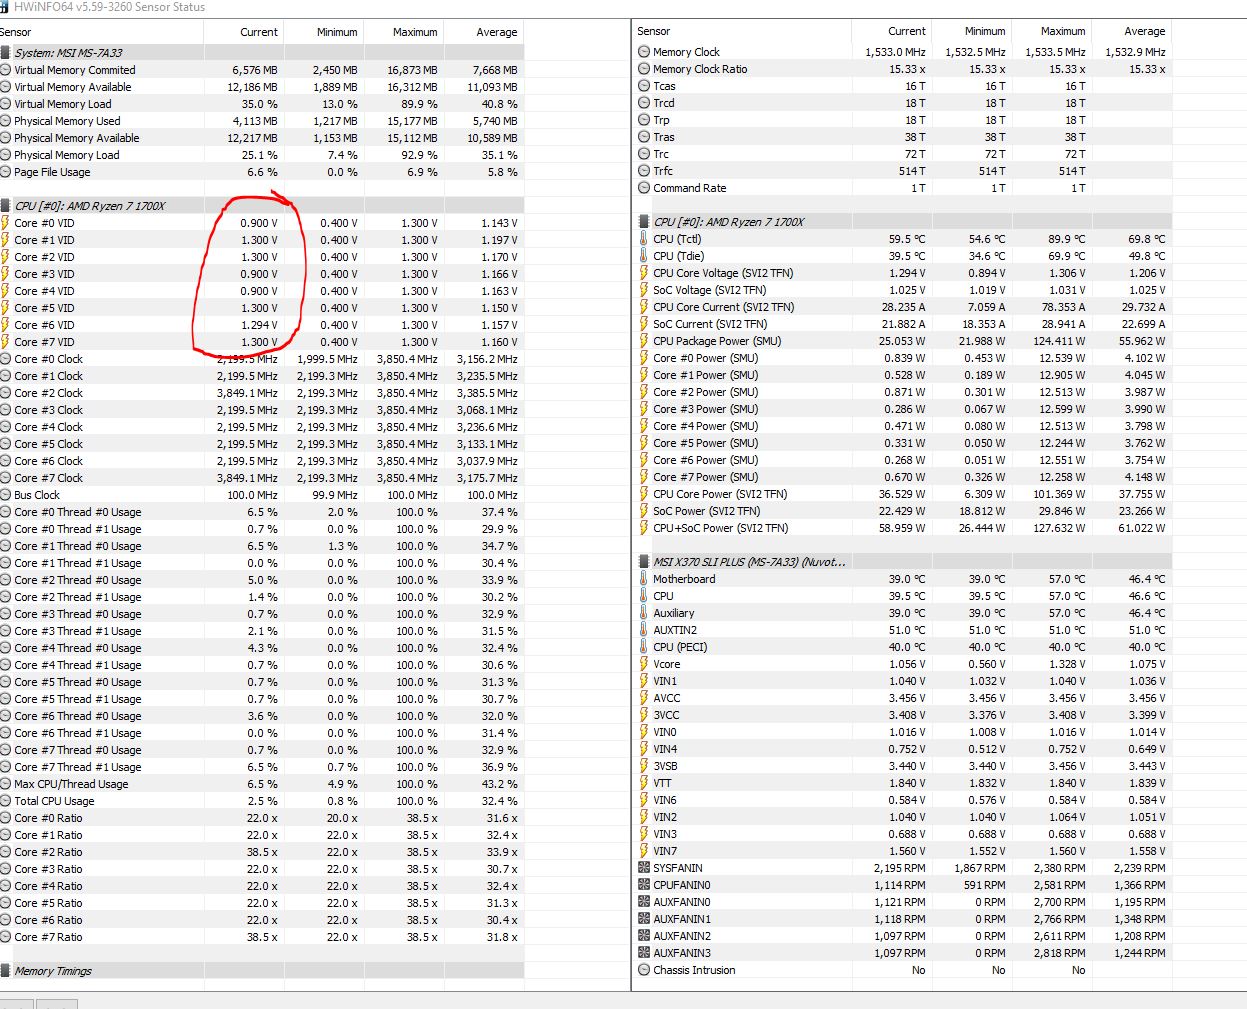Click the lightning icon beside Core #0 VID
This screenshot has height=1009, width=1247.
point(5,223)
